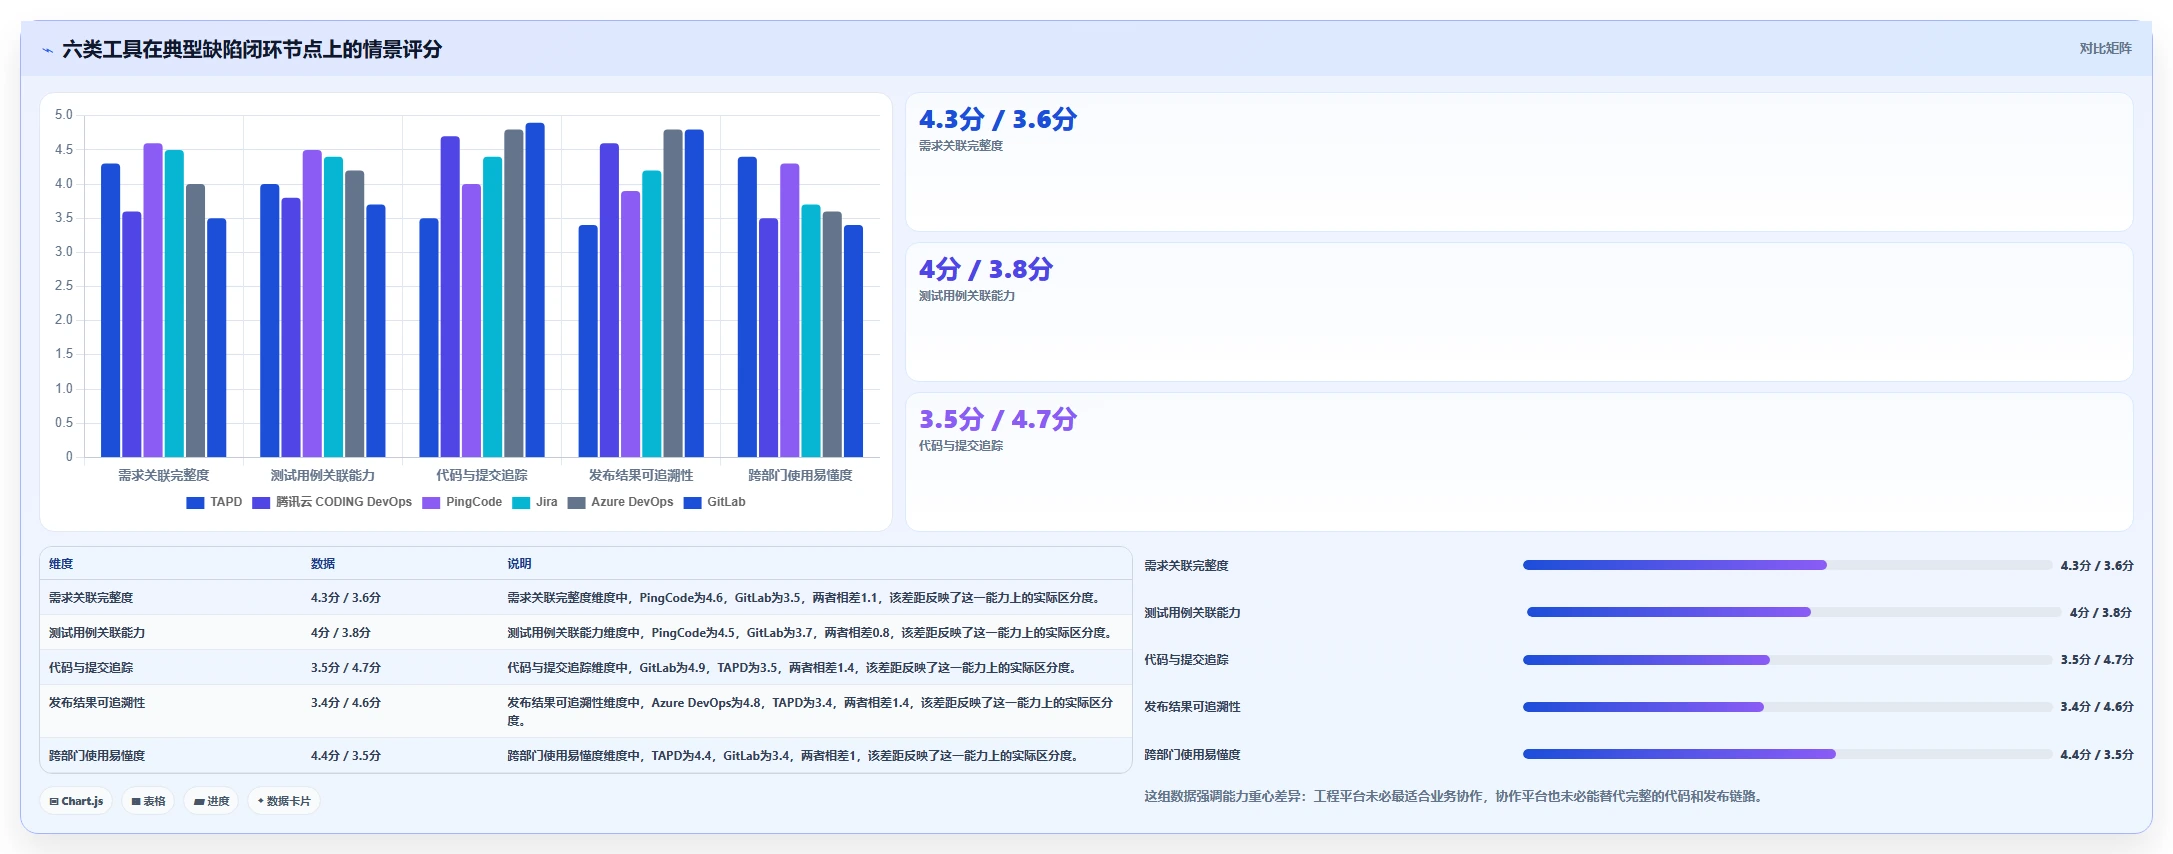Image resolution: width=2173 pixels, height=854 pixels.
Task: Click the 维度 column header
Action: [61, 564]
